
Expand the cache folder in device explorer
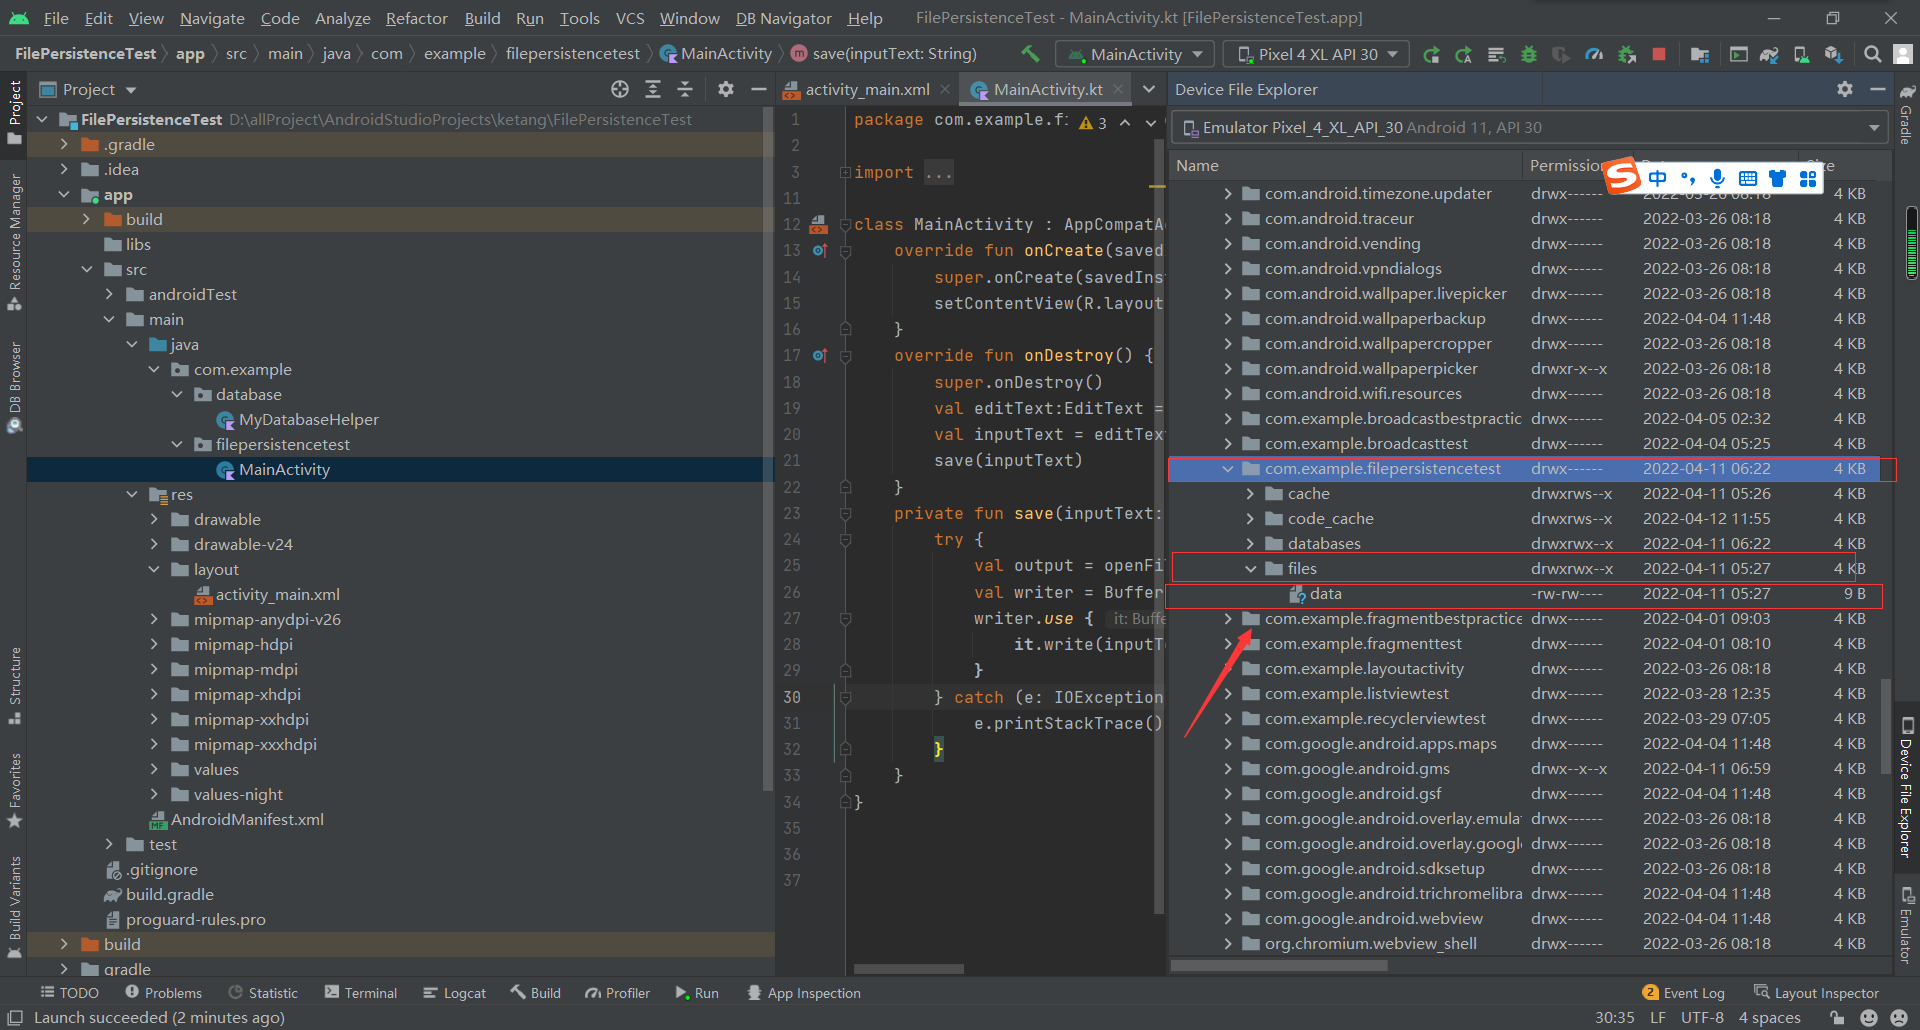click(1251, 493)
